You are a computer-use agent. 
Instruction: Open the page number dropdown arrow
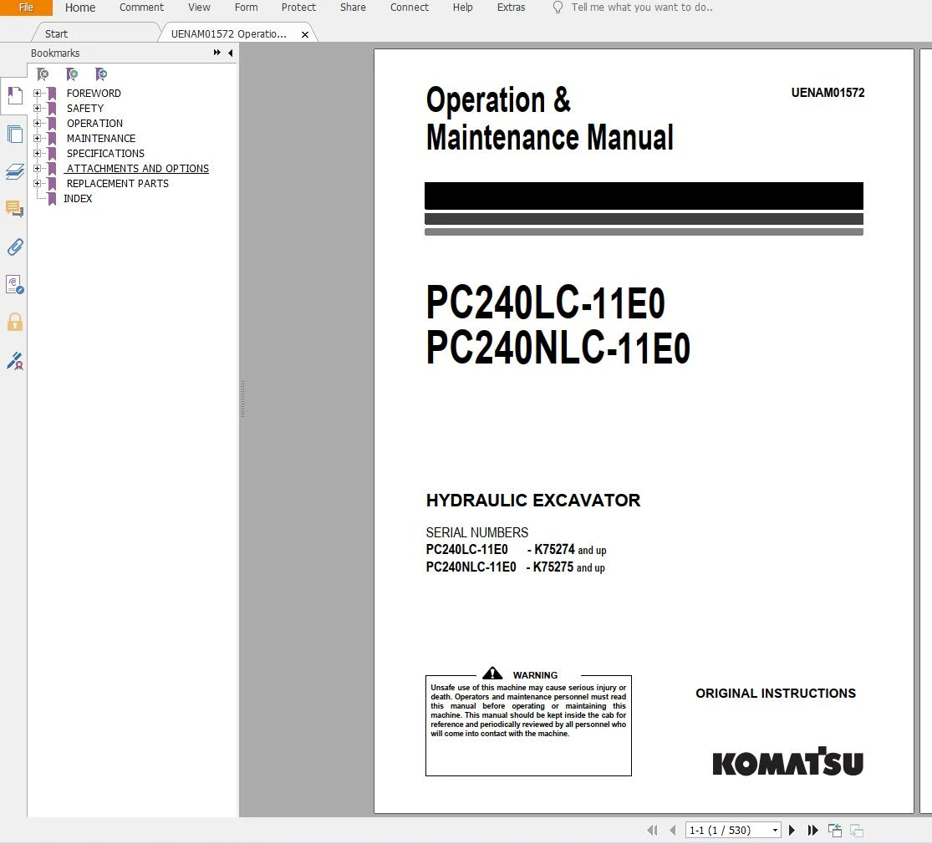tap(775, 830)
